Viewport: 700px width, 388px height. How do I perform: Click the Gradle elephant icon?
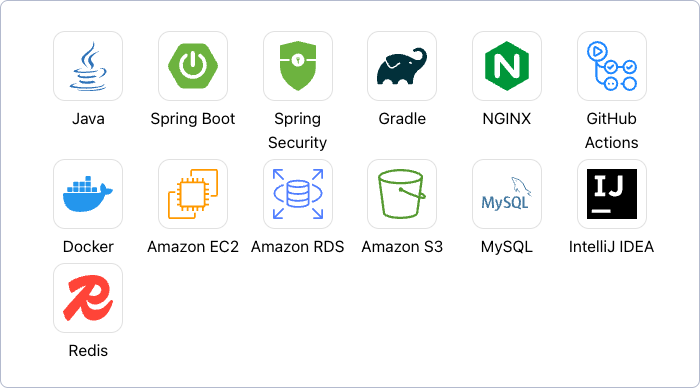tap(402, 66)
